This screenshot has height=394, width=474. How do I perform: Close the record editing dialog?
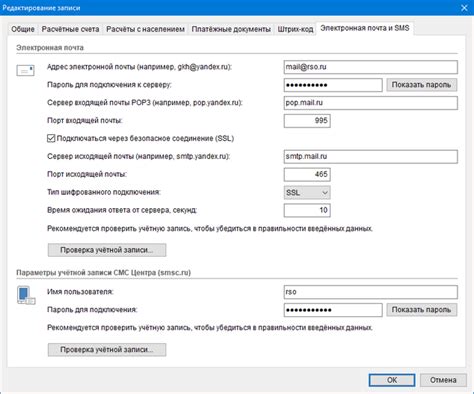464,8
